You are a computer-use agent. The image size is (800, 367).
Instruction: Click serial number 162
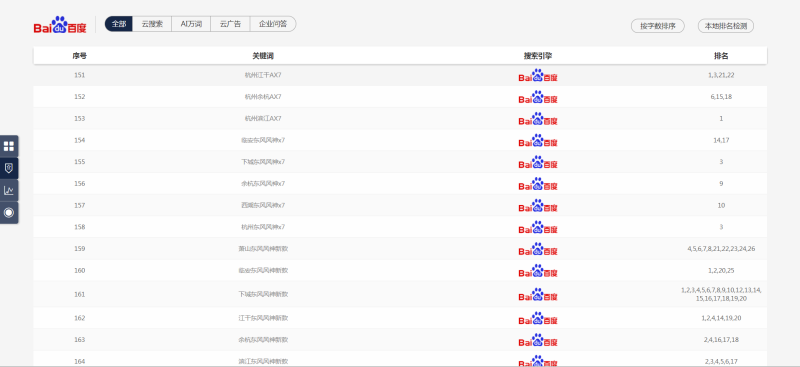pos(80,317)
